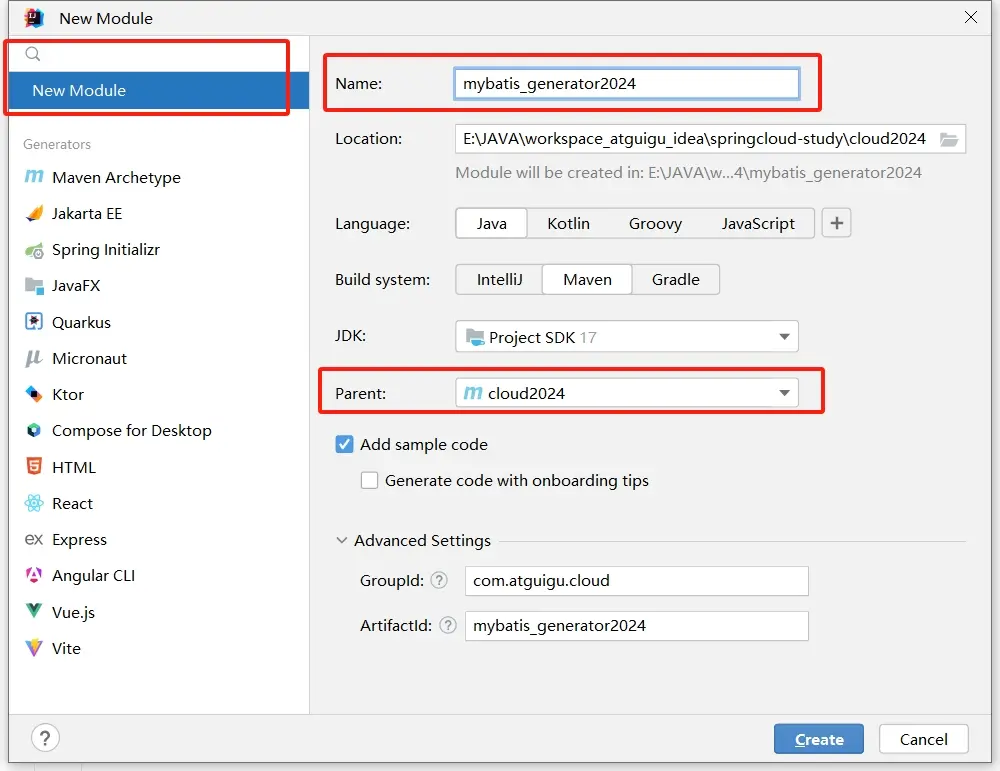Click into the ArtifactId text field

636,626
